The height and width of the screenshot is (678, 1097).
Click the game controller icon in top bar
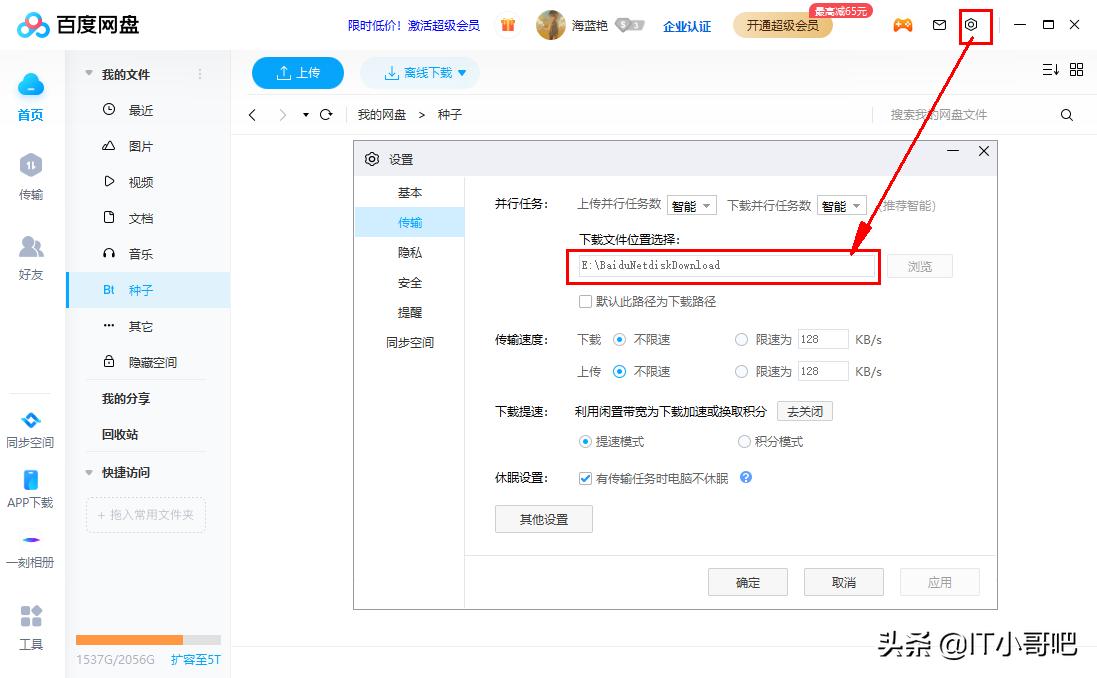[x=903, y=25]
